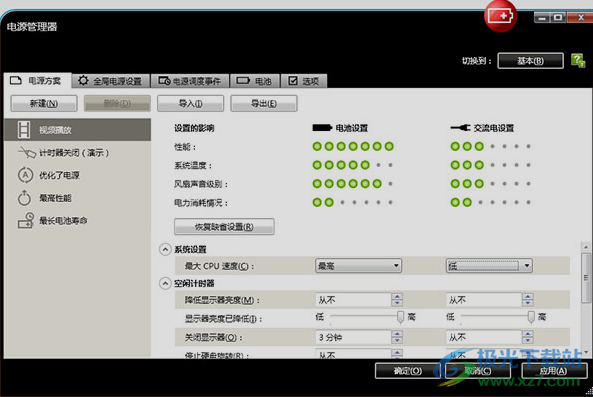Image resolution: width=593 pixels, height=397 pixels.
Task: Click the scrollbar up arrow in settings
Action: click(x=586, y=247)
